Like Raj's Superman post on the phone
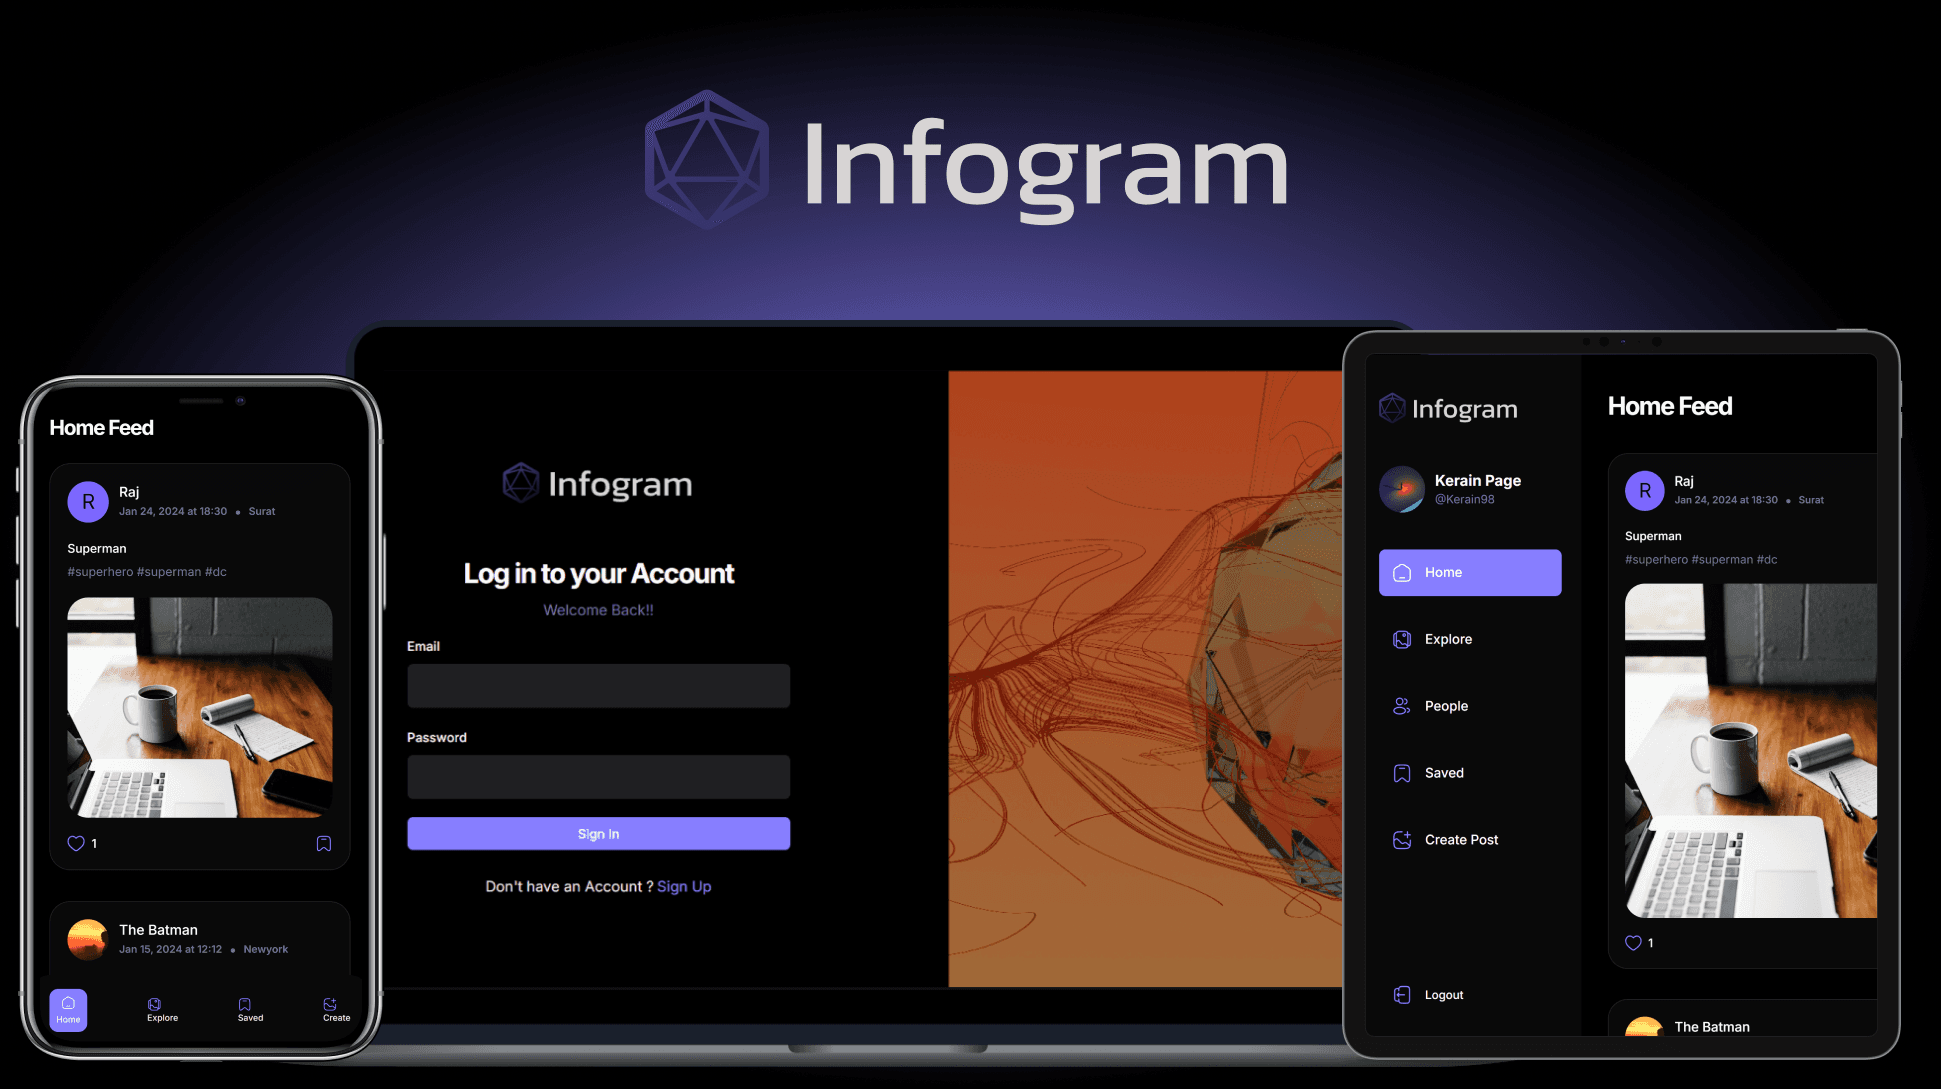Image resolution: width=1941 pixels, height=1090 pixels. (75, 843)
